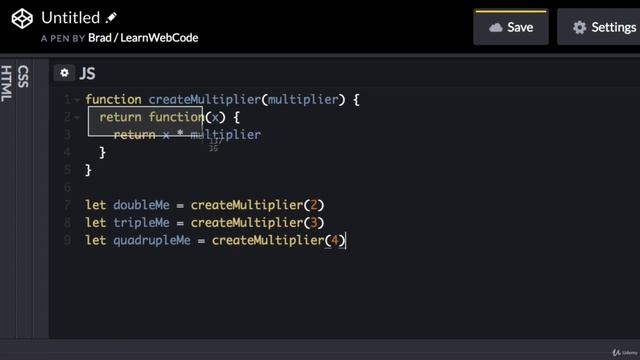Click the cloud icon in Save
This screenshot has width=640, height=360.
coord(496,28)
